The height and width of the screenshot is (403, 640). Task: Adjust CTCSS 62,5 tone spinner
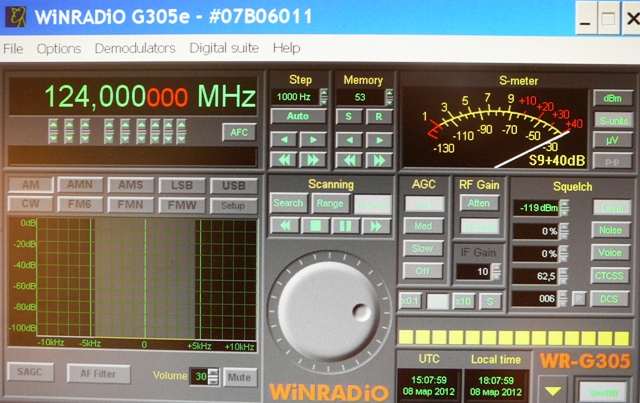[x=563, y=276]
